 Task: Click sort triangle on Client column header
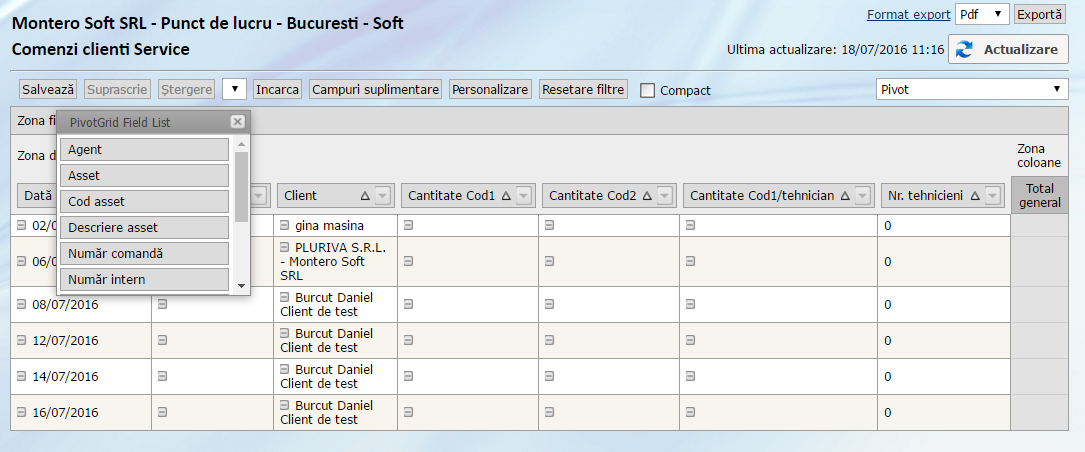pyautogui.click(x=365, y=196)
